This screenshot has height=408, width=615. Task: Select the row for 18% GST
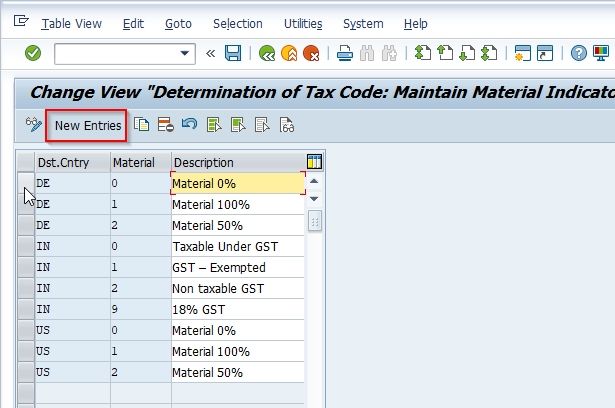[x=26, y=310]
